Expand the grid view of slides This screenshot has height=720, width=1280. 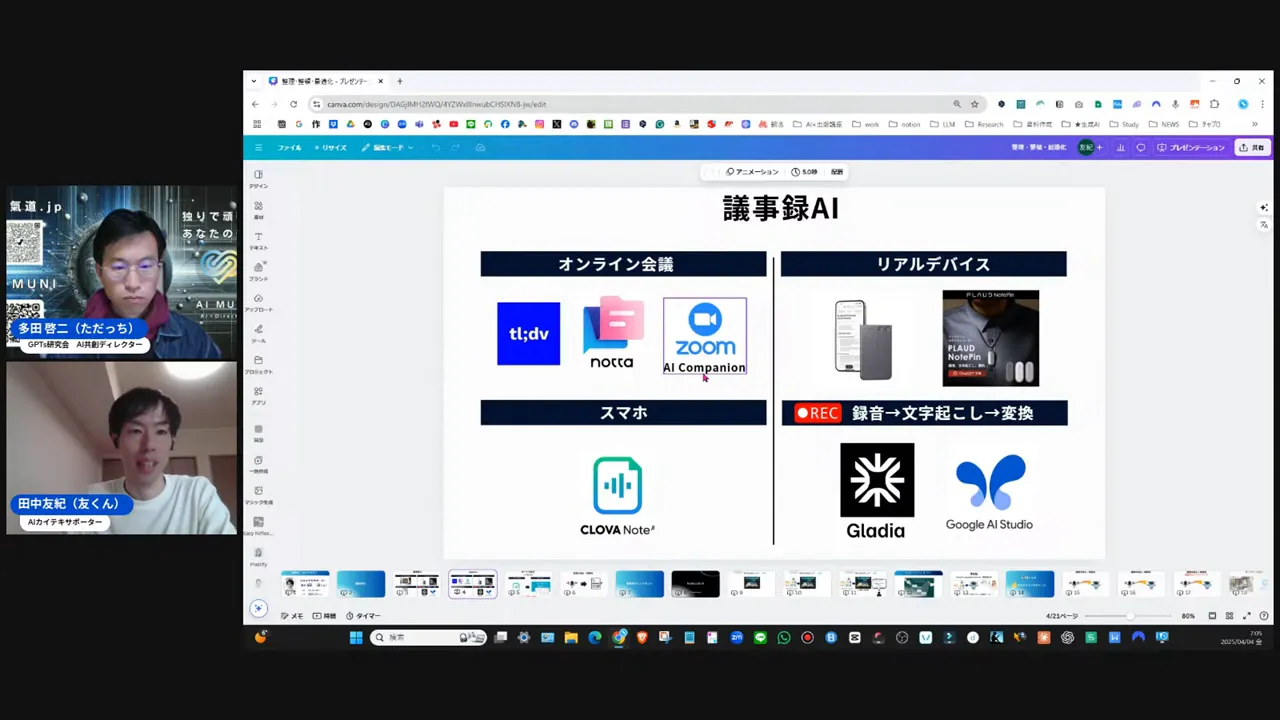(1228, 616)
